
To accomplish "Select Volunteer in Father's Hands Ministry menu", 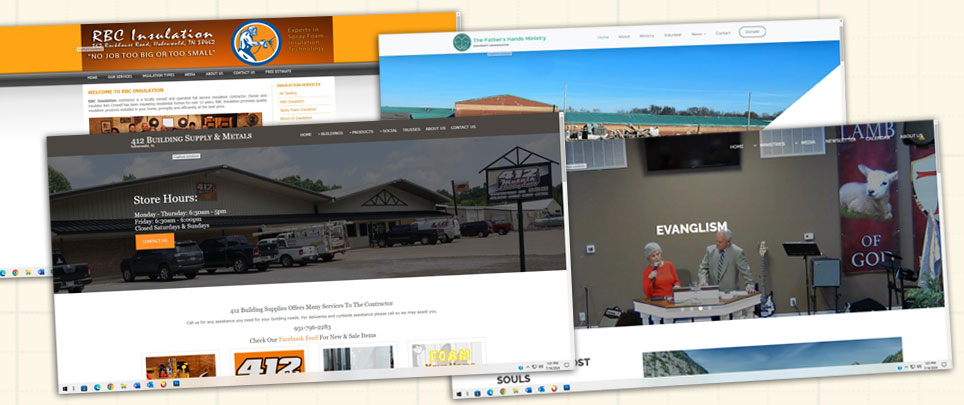I will (x=672, y=35).
